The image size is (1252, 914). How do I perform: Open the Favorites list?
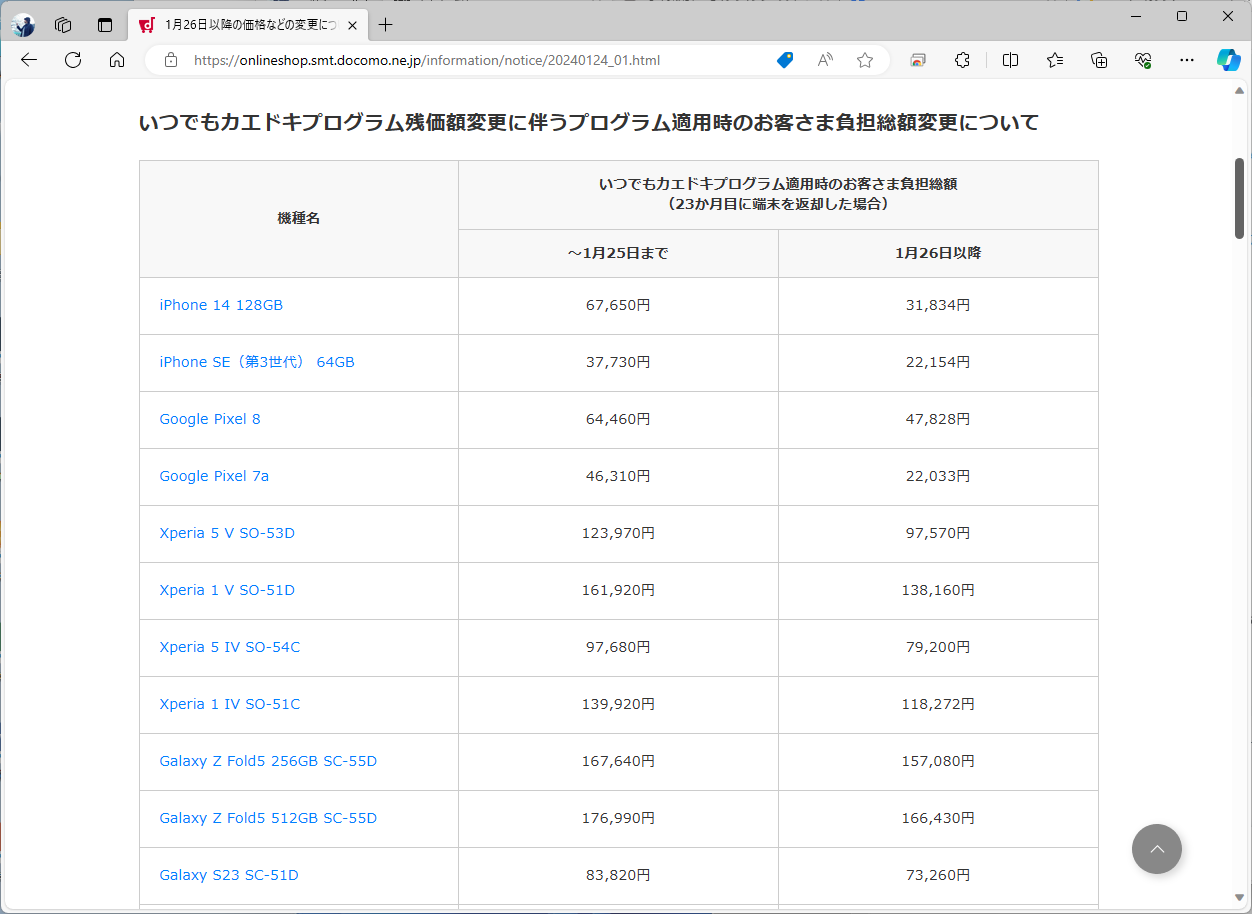pos(1054,60)
